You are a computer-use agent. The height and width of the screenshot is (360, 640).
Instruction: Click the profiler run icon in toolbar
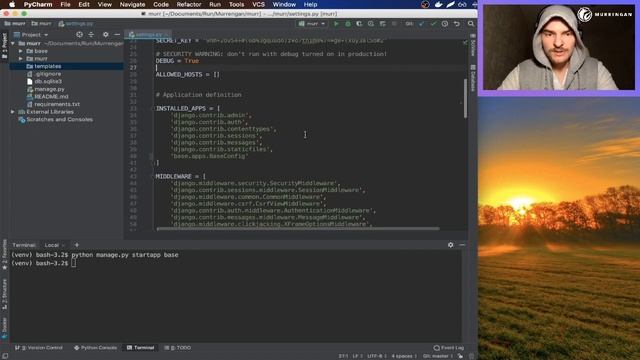(x=371, y=24)
